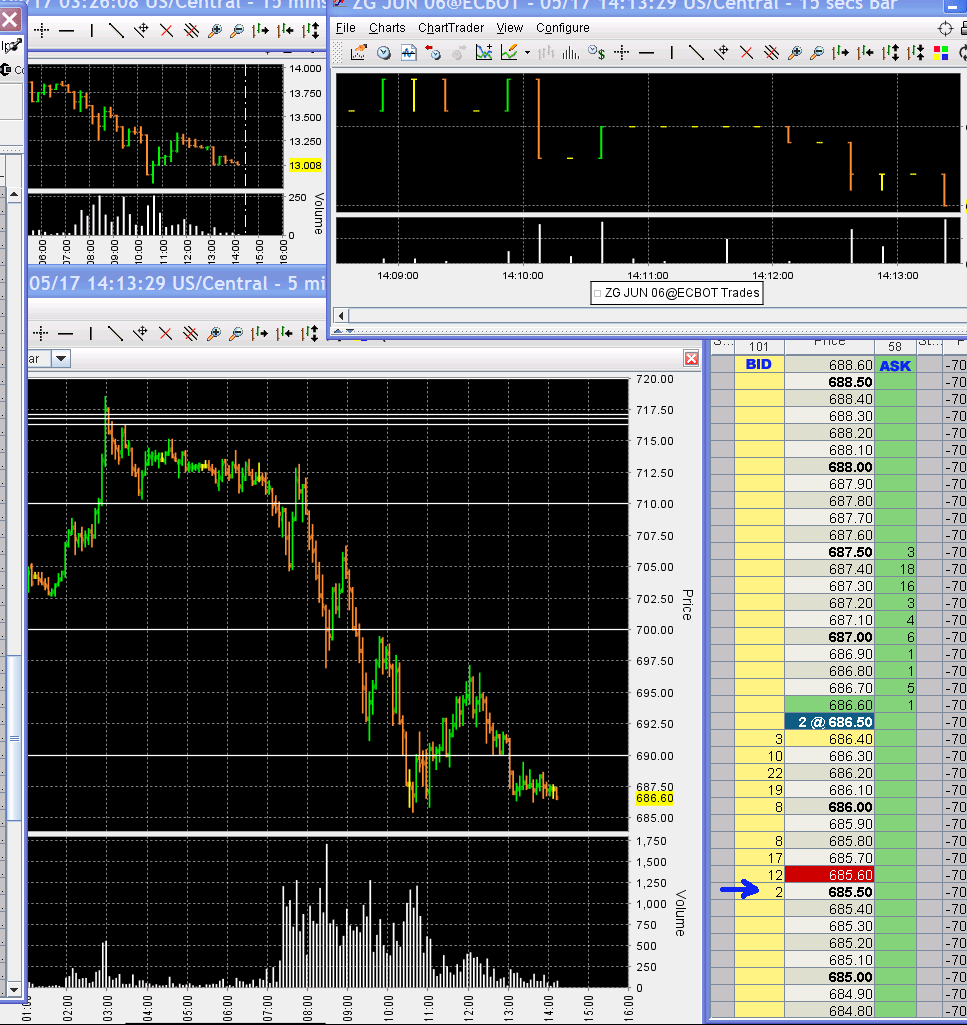Click the edit chart parameters icon in 15 secs window
This screenshot has width=967, height=1025.
click(x=358, y=53)
